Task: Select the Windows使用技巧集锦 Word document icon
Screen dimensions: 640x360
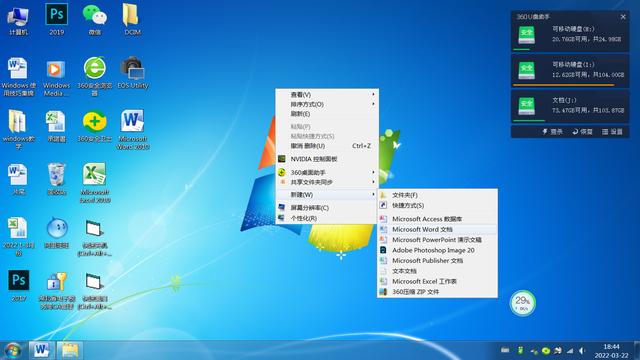Action: point(18,76)
